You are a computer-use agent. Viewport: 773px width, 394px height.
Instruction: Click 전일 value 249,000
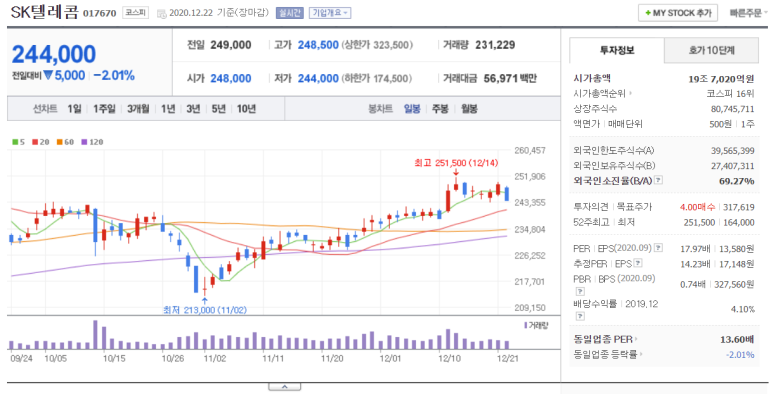click(231, 45)
